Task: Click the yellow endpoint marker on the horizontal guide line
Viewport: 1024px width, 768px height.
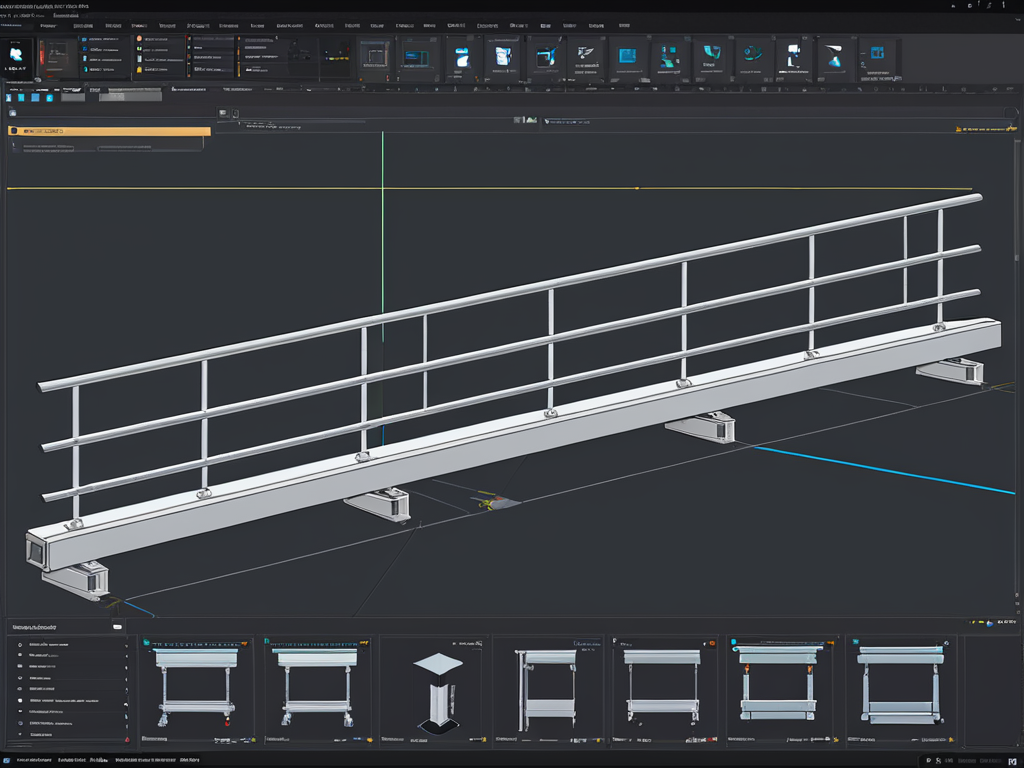Action: click(x=637, y=187)
